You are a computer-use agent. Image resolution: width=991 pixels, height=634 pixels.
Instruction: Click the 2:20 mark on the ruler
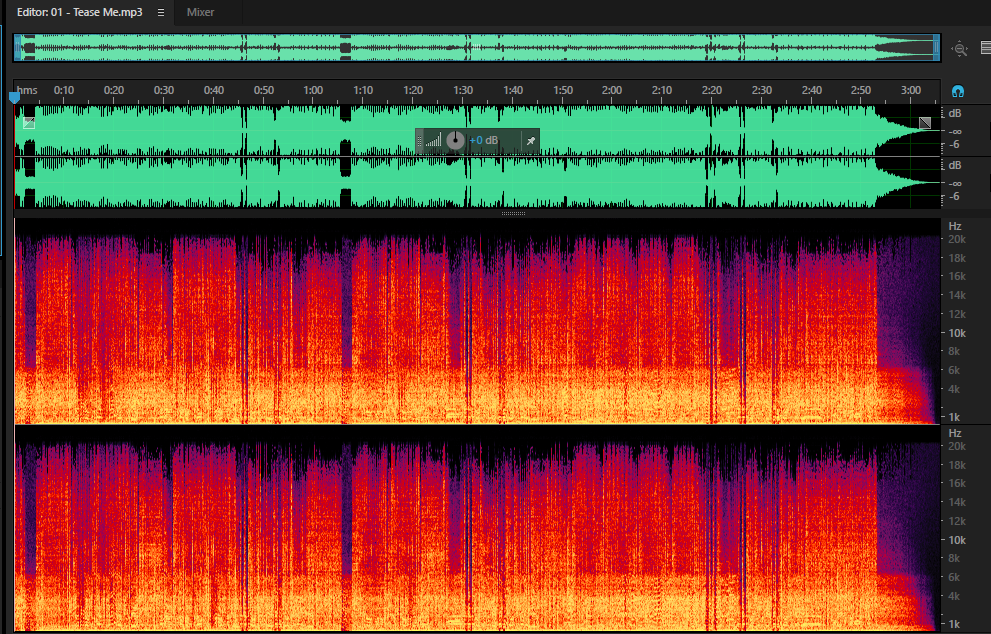[x=712, y=90]
